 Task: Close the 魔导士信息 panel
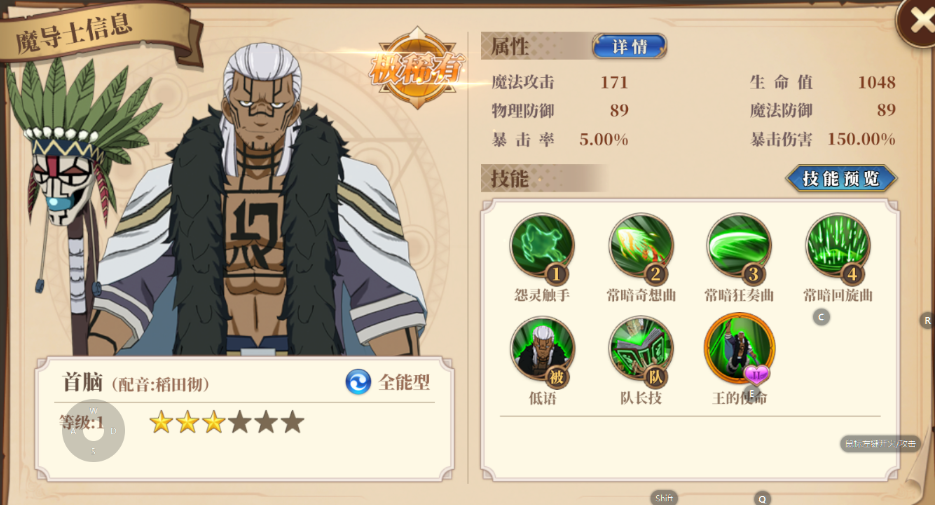coord(918,22)
